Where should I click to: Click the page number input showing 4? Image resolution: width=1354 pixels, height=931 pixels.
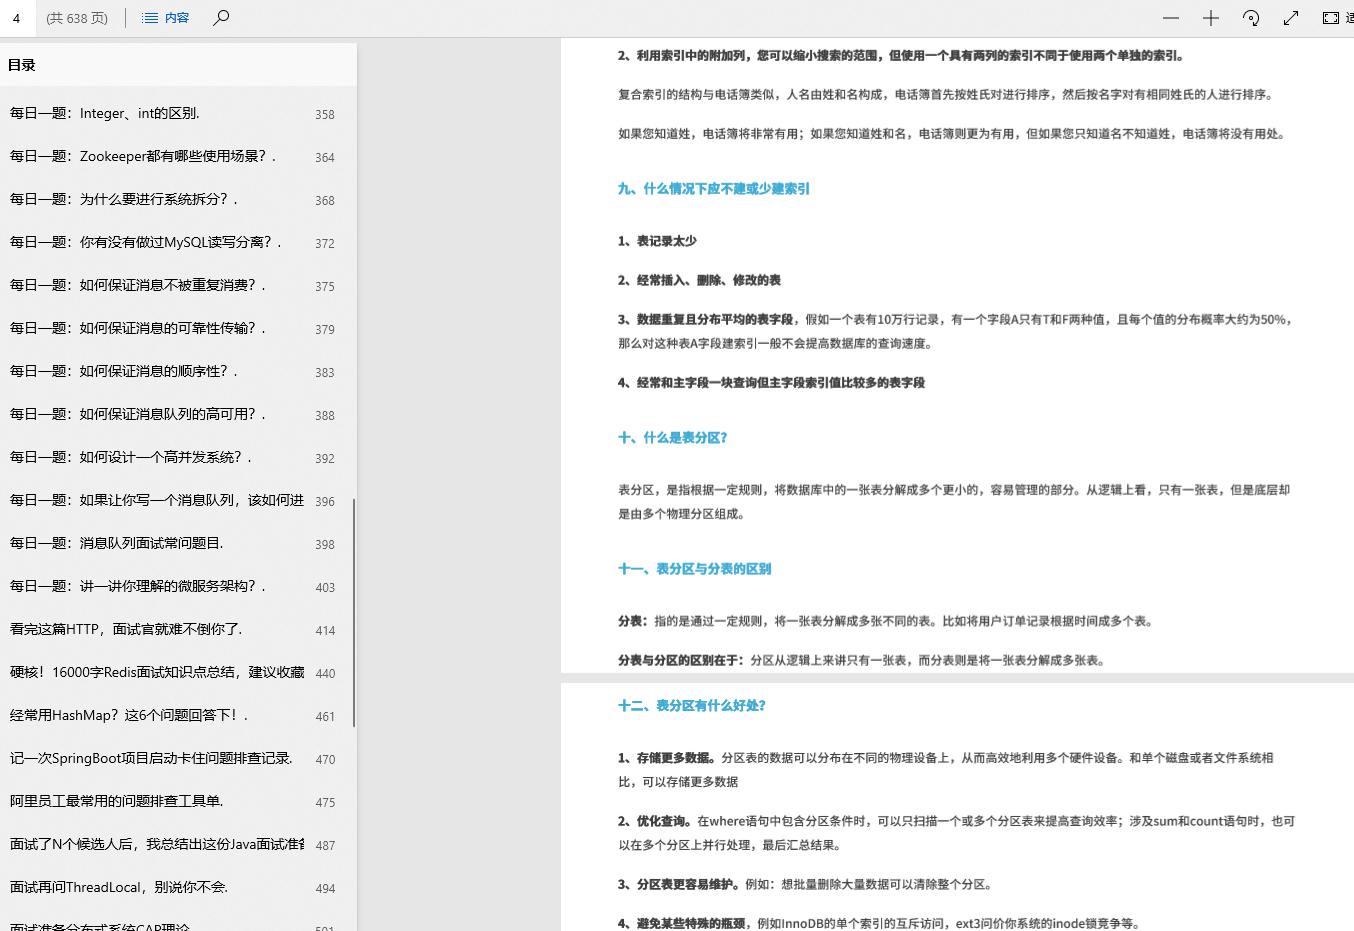click(18, 17)
